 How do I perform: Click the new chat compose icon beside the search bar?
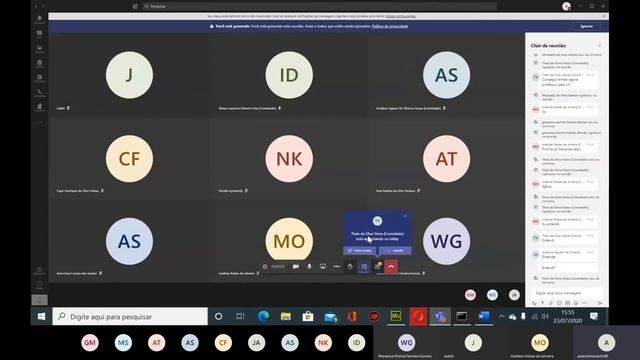135,6
